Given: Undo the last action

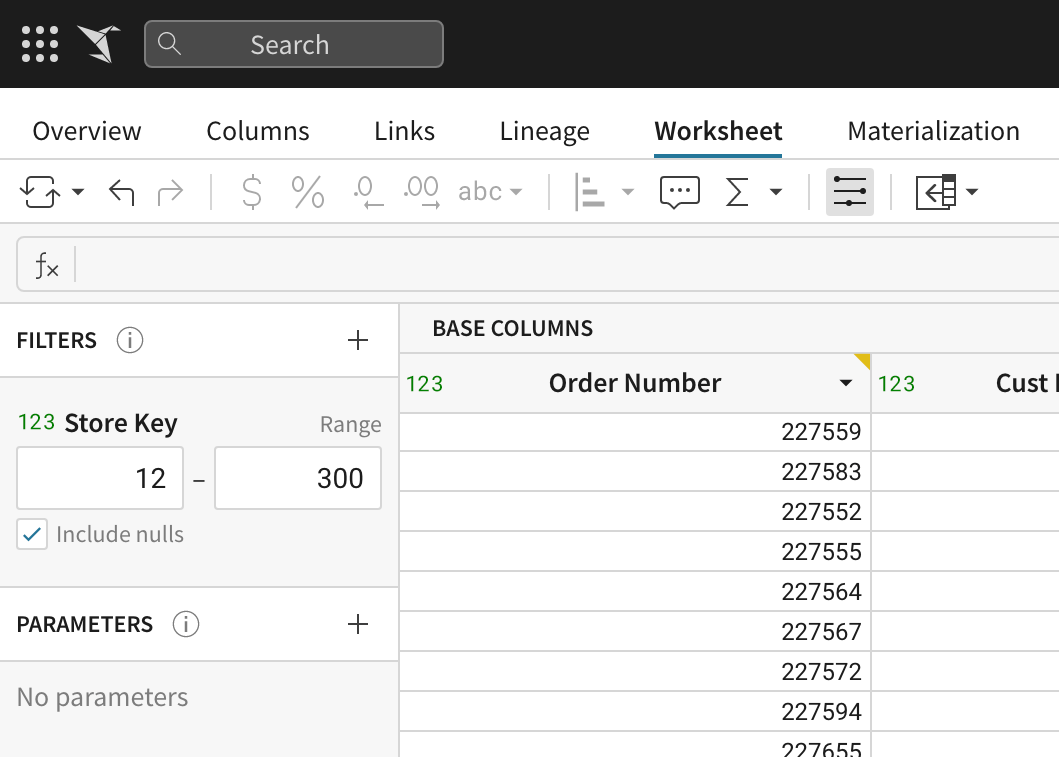Looking at the screenshot, I should (122, 192).
